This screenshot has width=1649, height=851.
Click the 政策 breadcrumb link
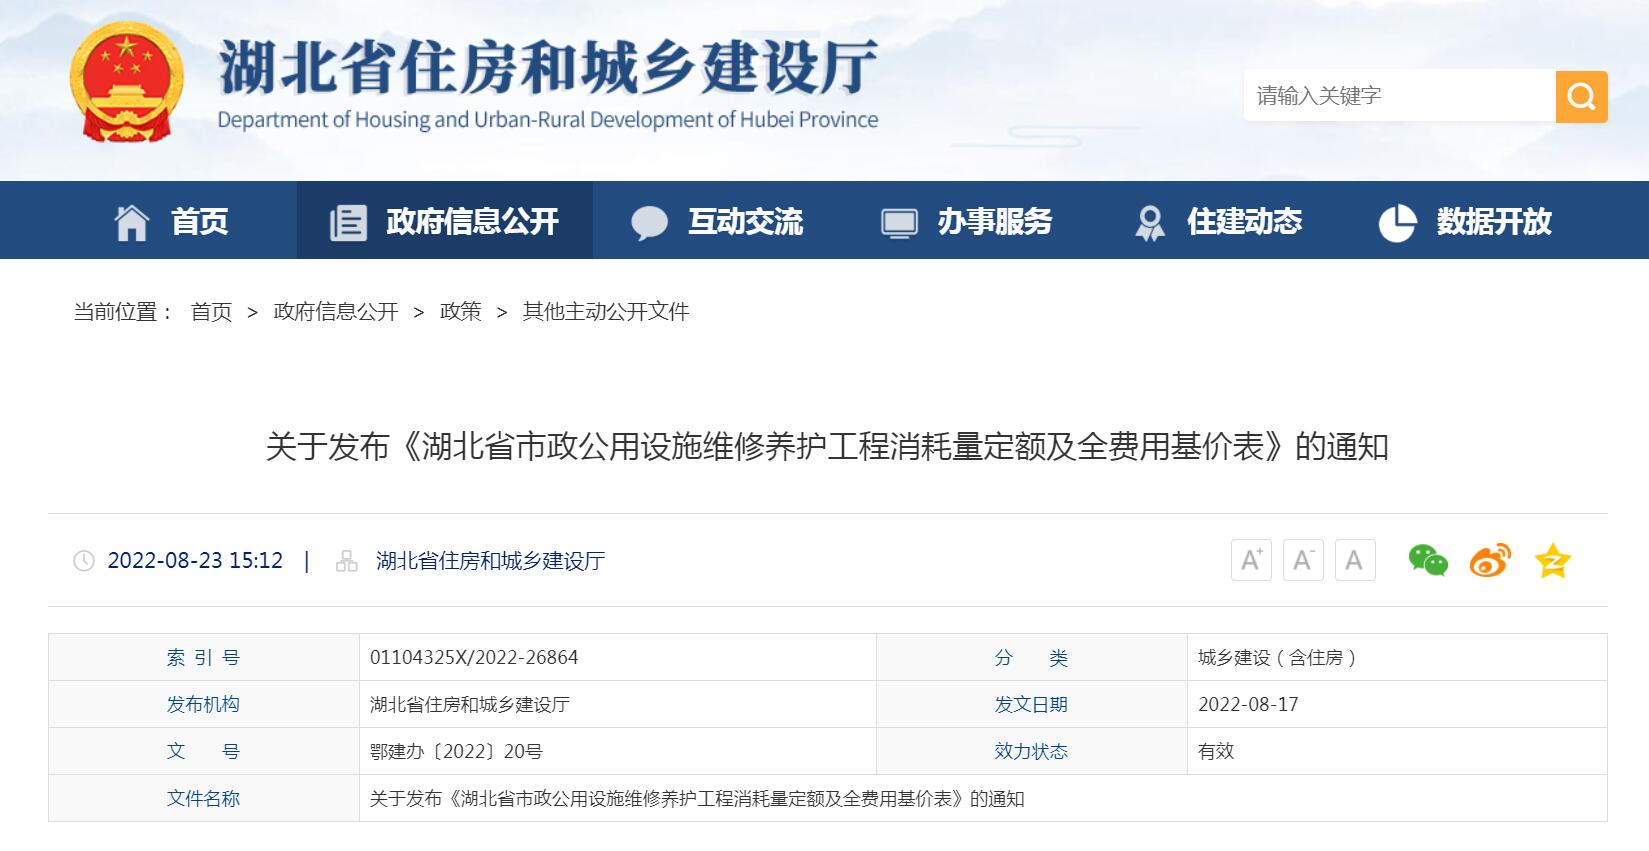click(460, 312)
